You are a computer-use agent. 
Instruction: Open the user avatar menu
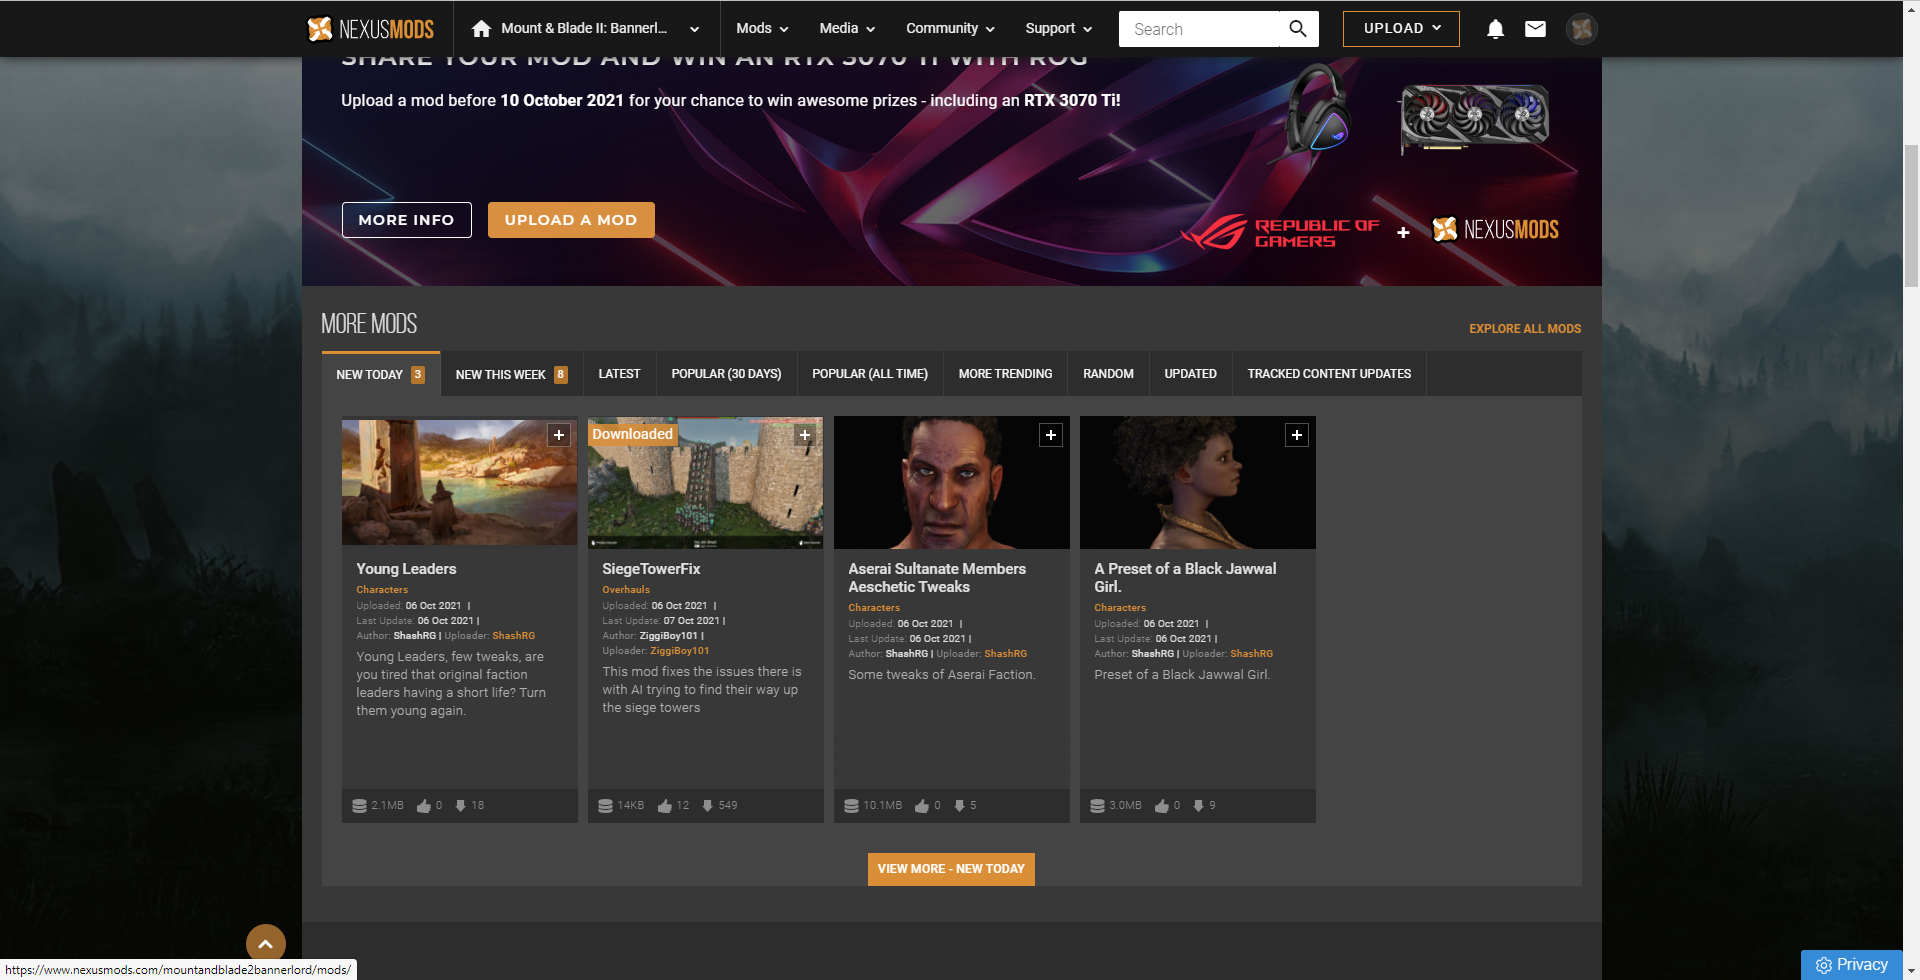(1582, 29)
